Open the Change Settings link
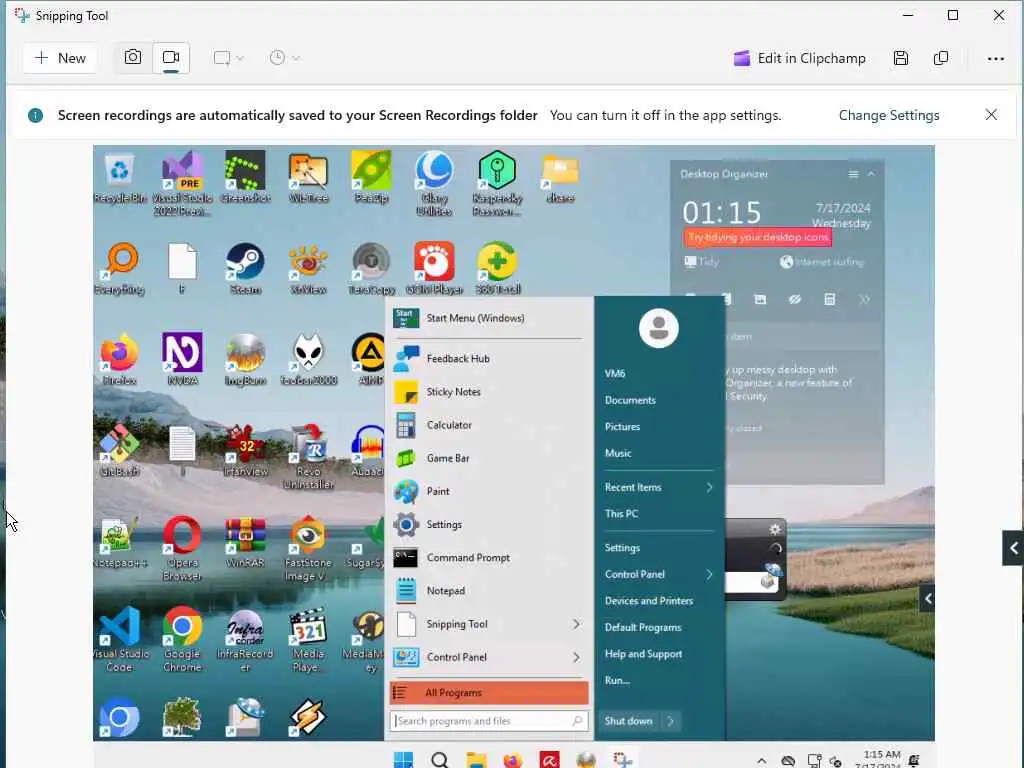1024x768 pixels. tap(889, 115)
